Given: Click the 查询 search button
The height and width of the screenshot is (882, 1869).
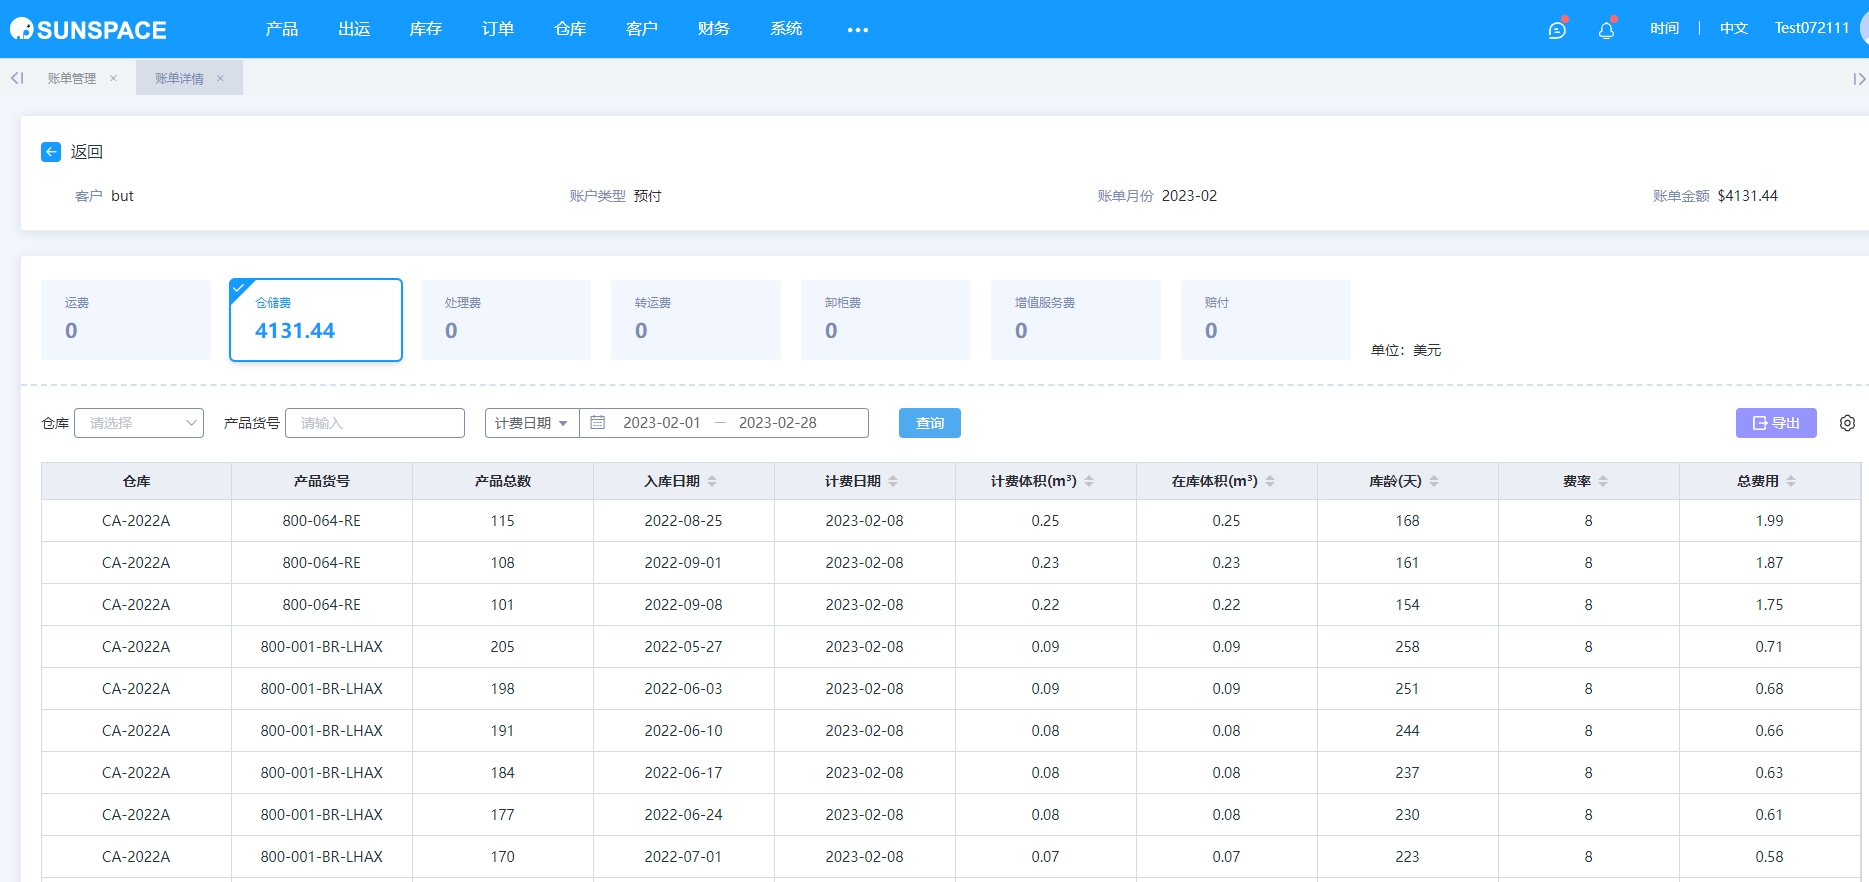Looking at the screenshot, I should coord(930,423).
